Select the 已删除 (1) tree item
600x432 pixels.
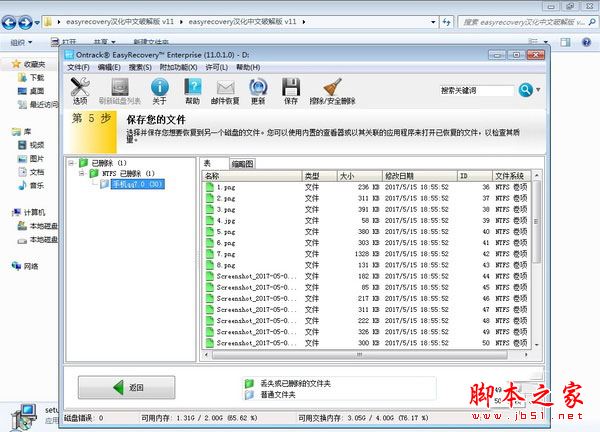109,163
